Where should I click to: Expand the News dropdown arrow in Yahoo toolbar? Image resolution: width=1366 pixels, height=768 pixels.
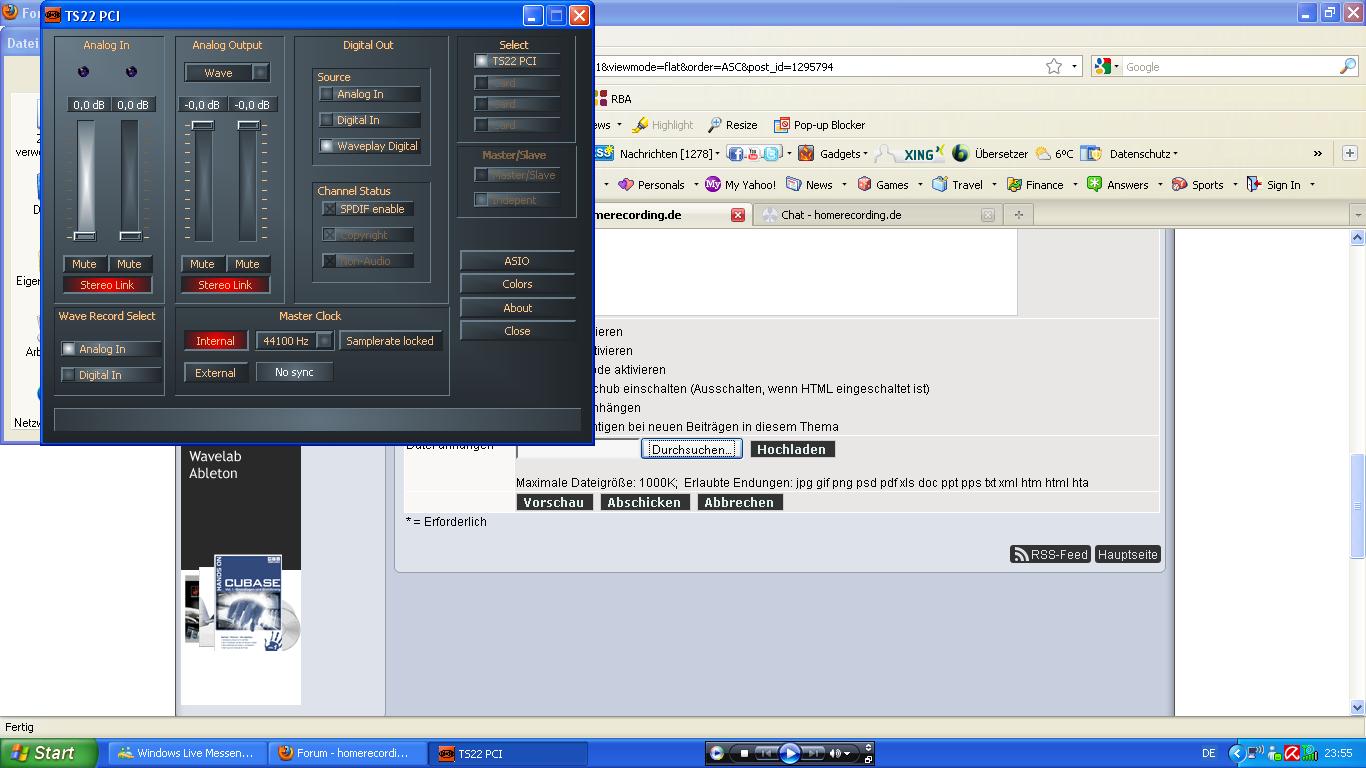tap(844, 185)
